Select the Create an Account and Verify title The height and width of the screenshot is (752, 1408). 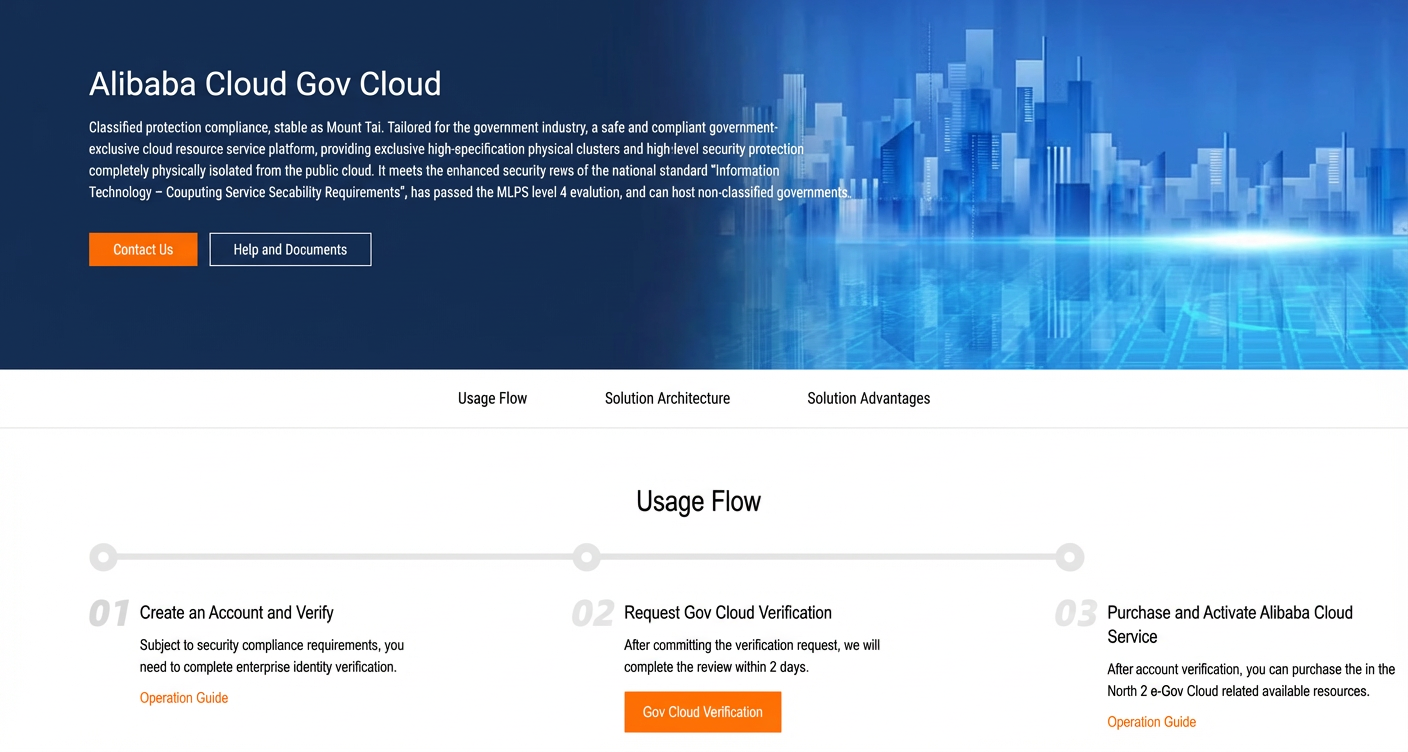tap(236, 613)
